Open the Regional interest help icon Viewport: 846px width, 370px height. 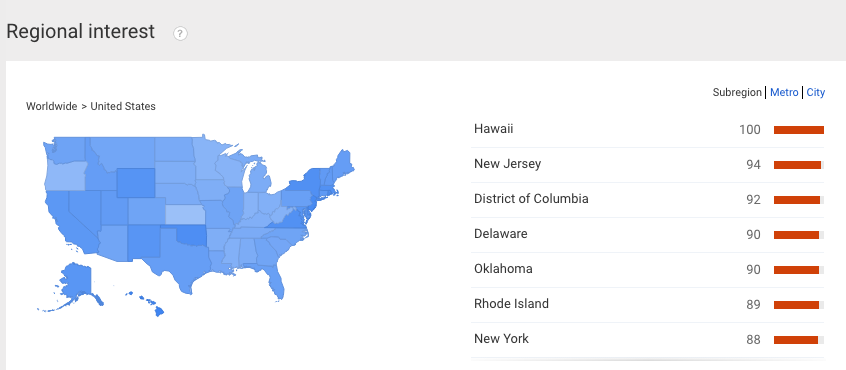coord(180,33)
